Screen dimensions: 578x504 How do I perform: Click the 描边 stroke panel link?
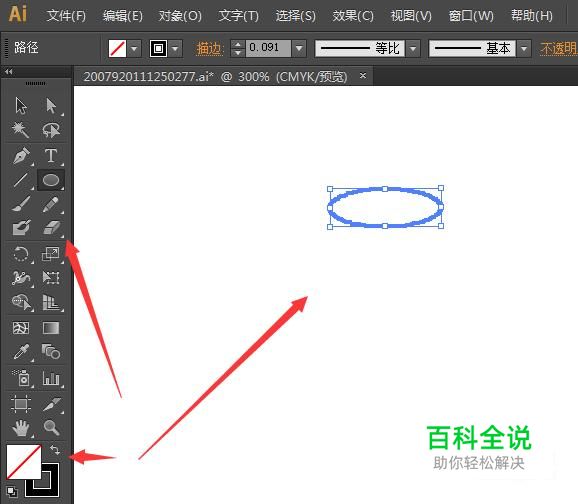click(209, 49)
